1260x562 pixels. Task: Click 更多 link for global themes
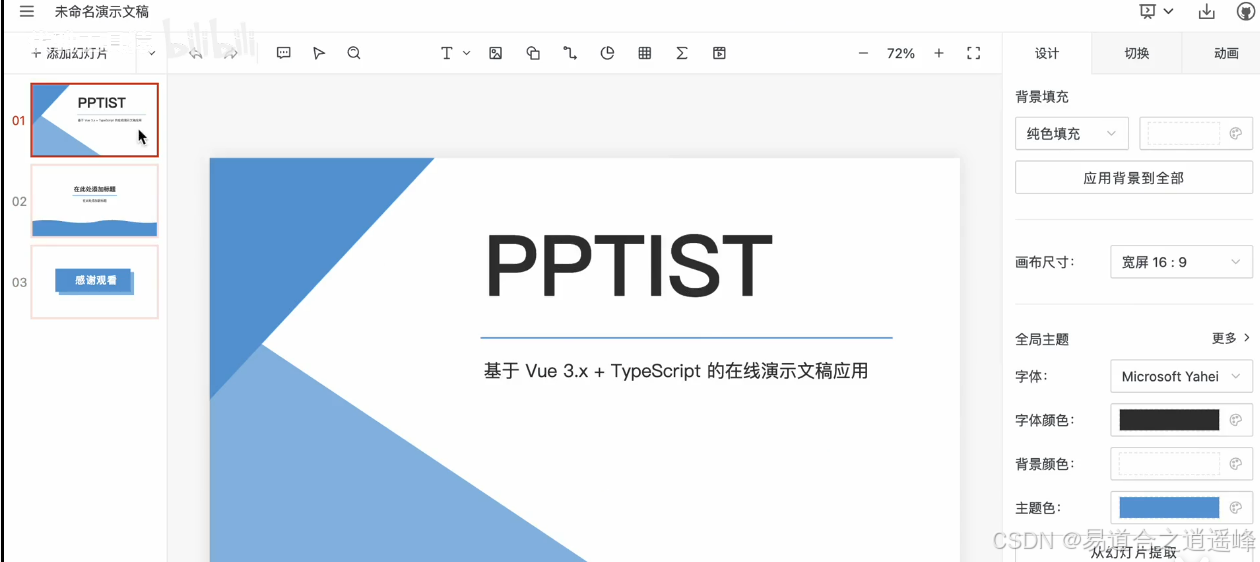click(1231, 339)
